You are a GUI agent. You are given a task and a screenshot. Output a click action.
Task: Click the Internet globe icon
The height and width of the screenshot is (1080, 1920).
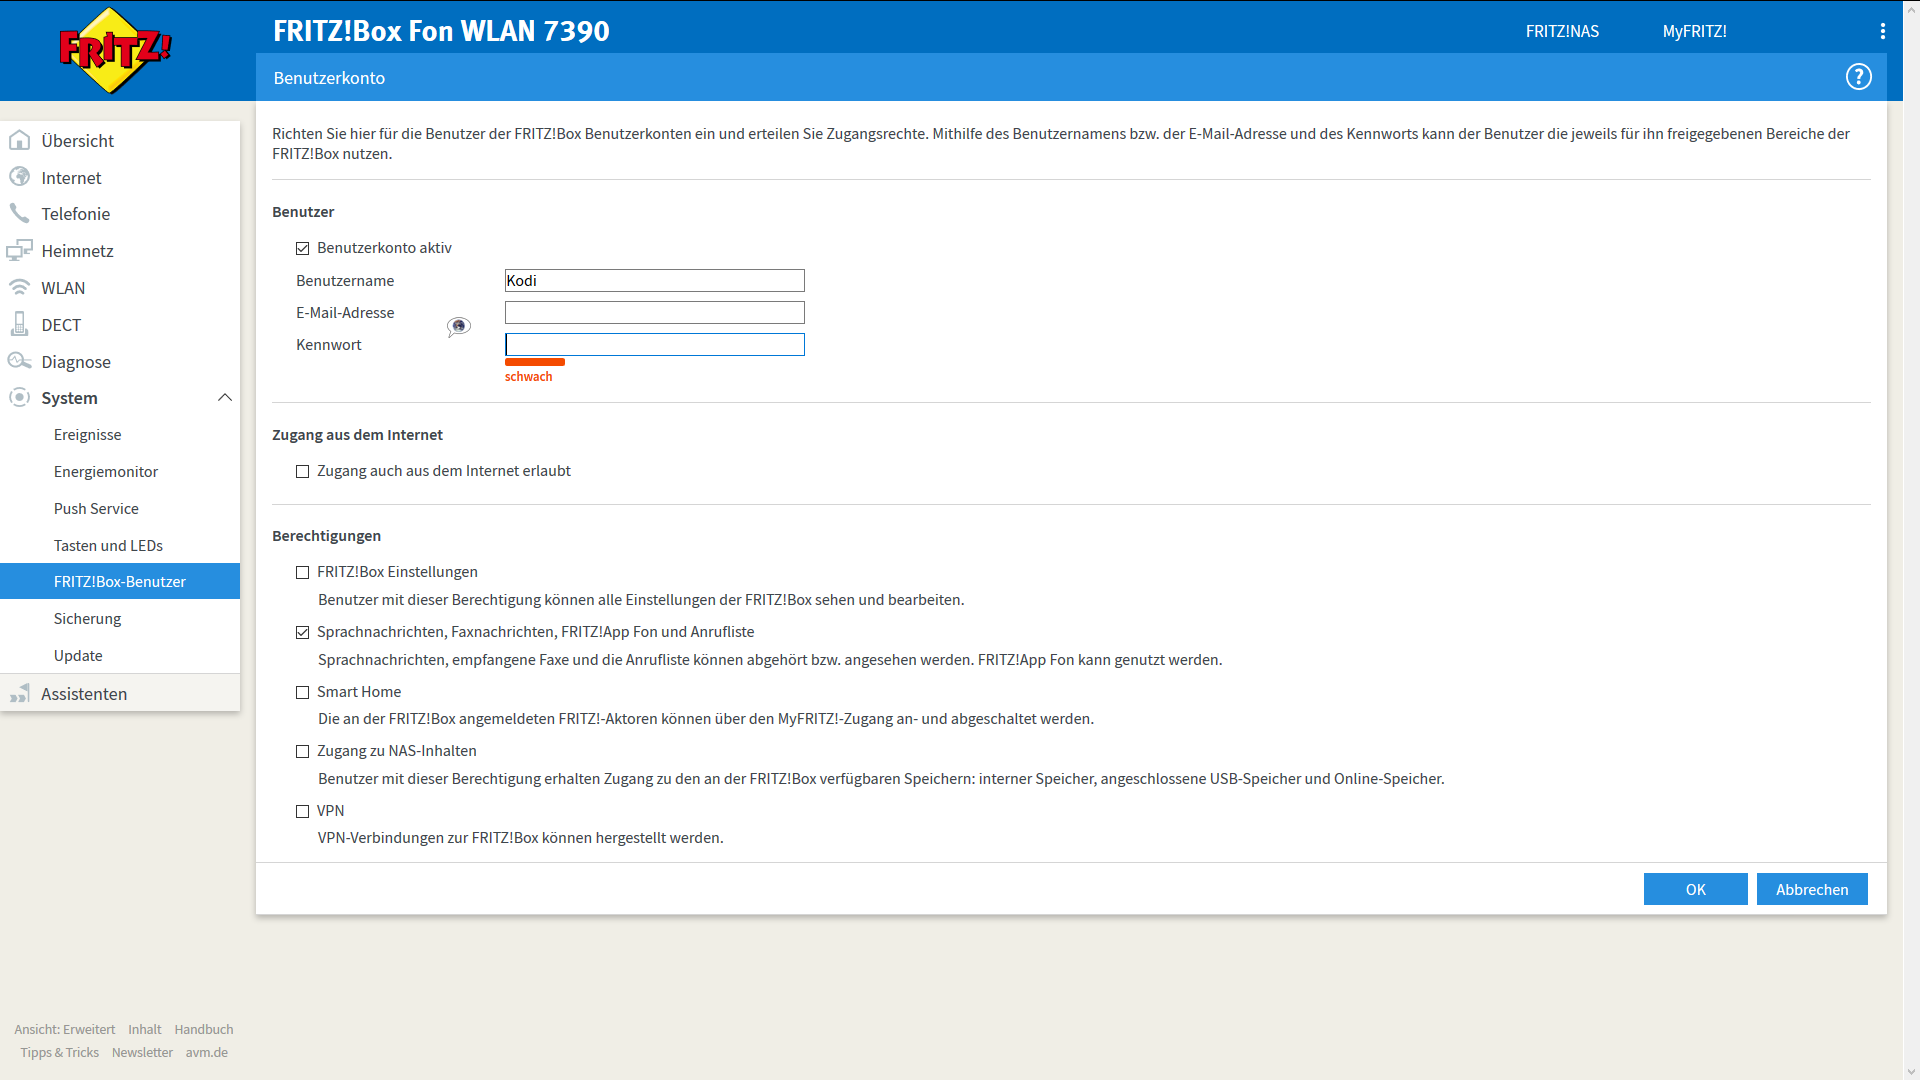[19, 177]
